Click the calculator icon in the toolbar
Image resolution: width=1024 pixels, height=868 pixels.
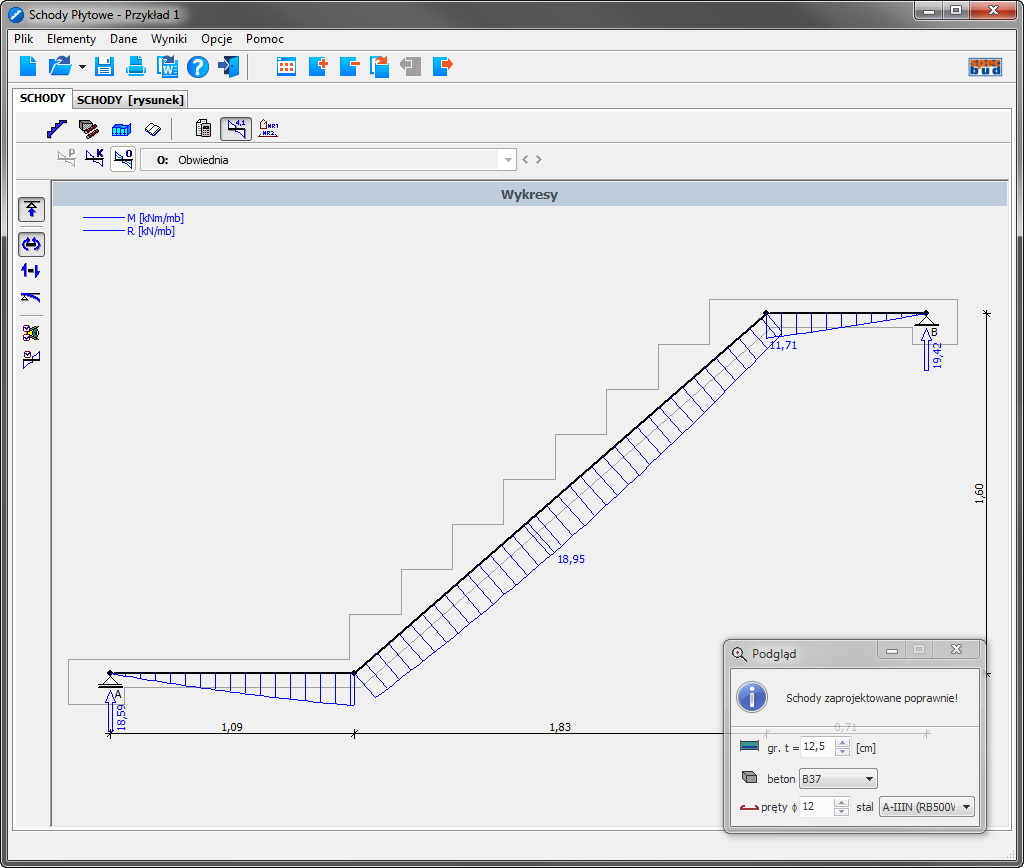(203, 129)
